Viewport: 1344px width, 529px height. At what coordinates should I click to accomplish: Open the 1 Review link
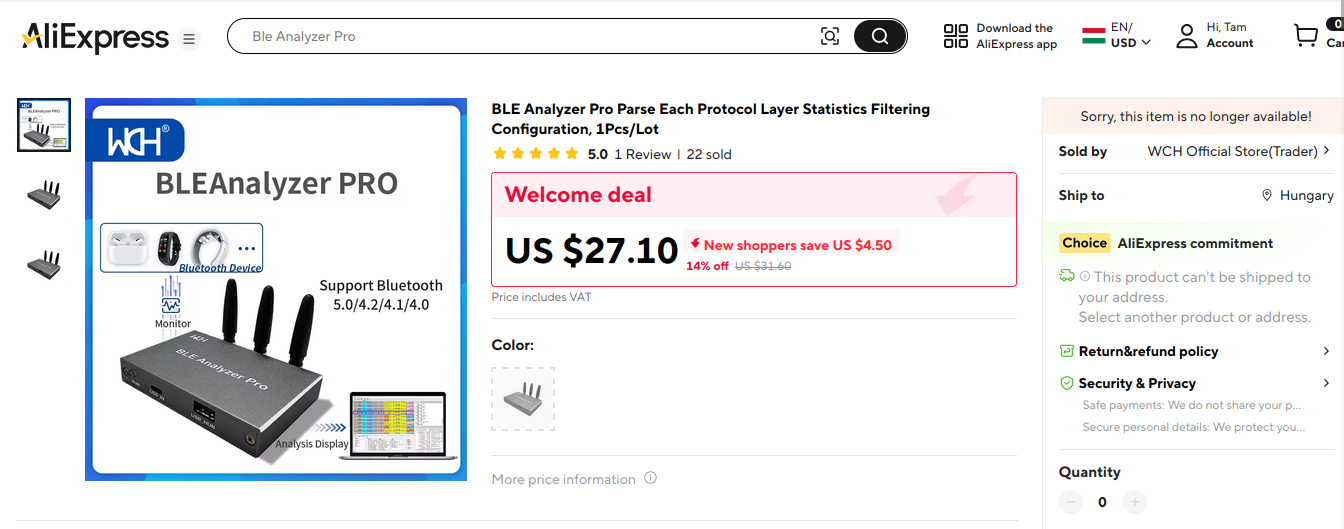[x=642, y=155]
